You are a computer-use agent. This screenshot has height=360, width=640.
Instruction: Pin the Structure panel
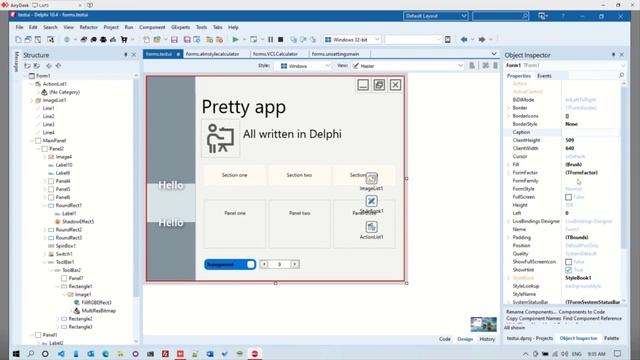(x=126, y=55)
